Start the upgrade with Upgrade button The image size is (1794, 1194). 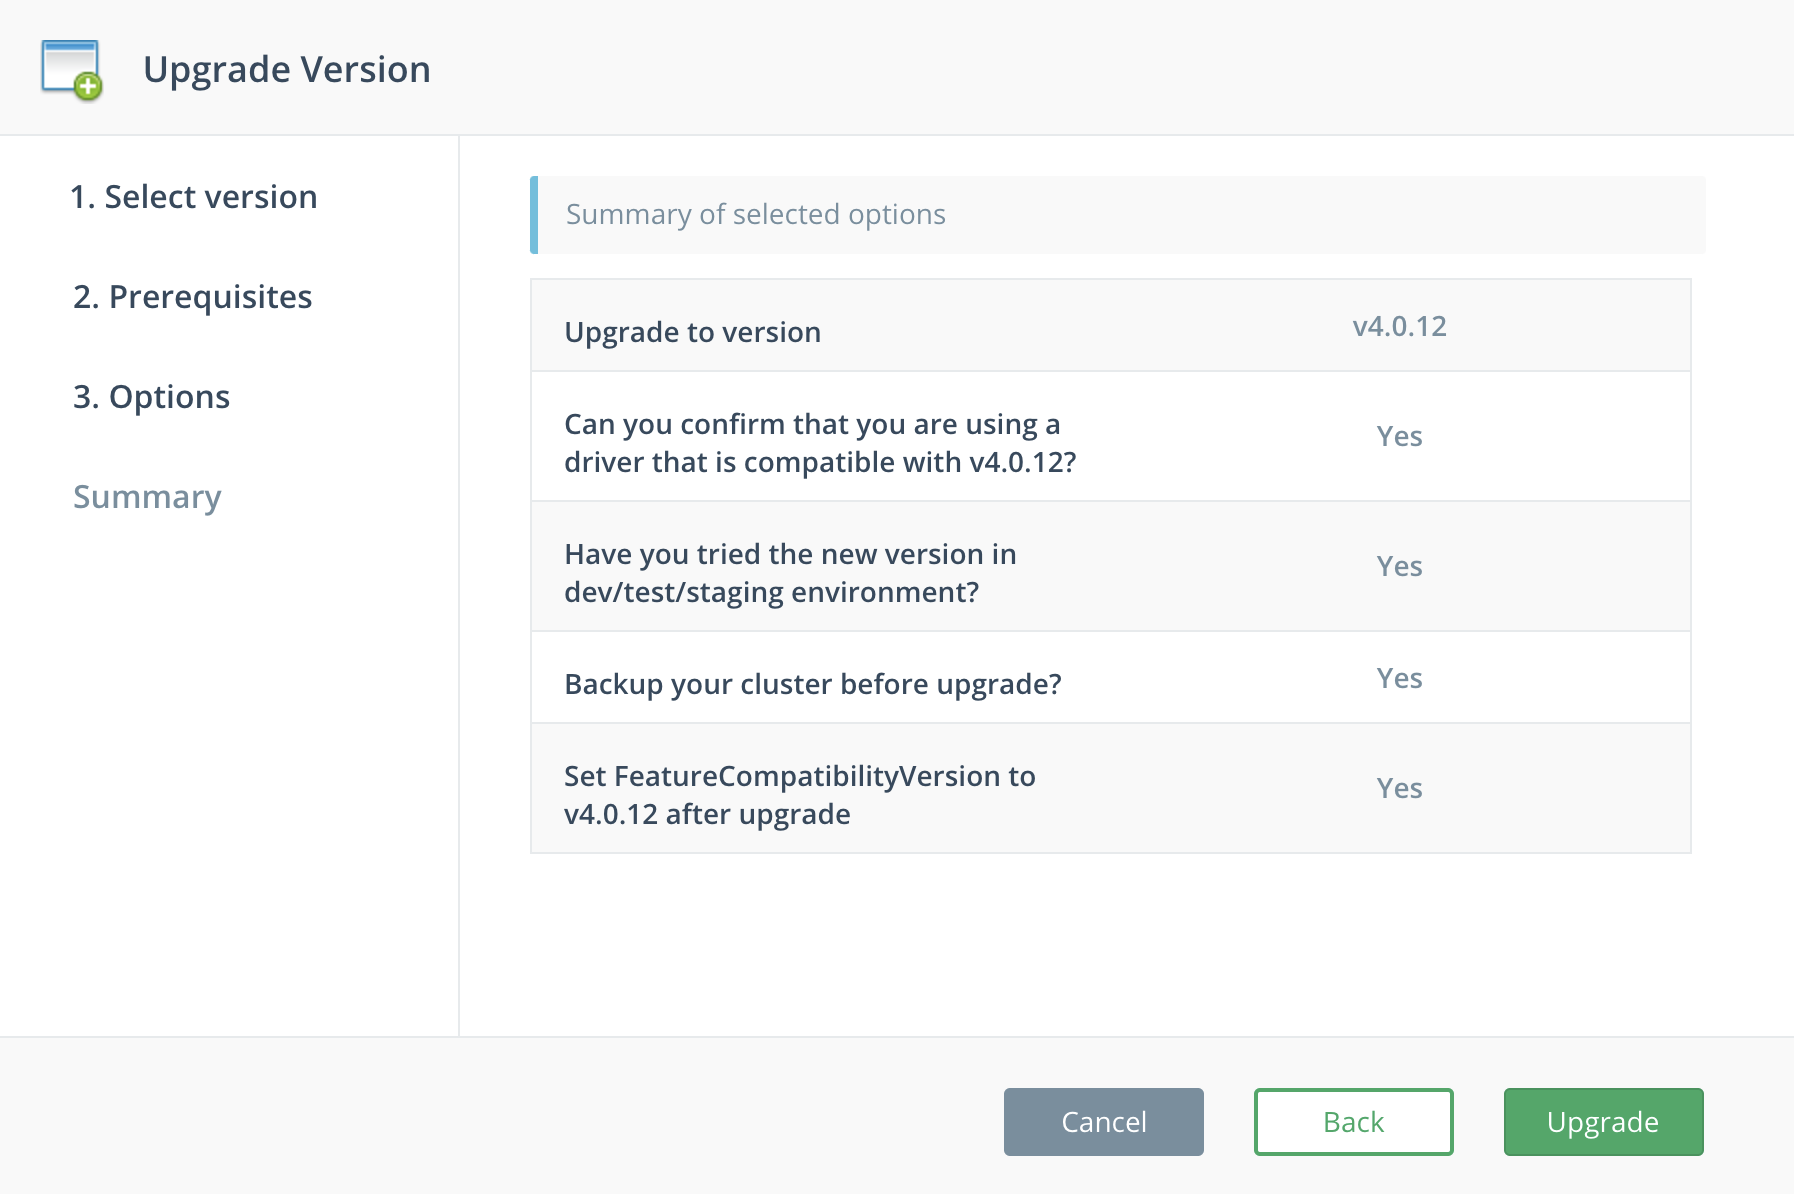pos(1603,1122)
